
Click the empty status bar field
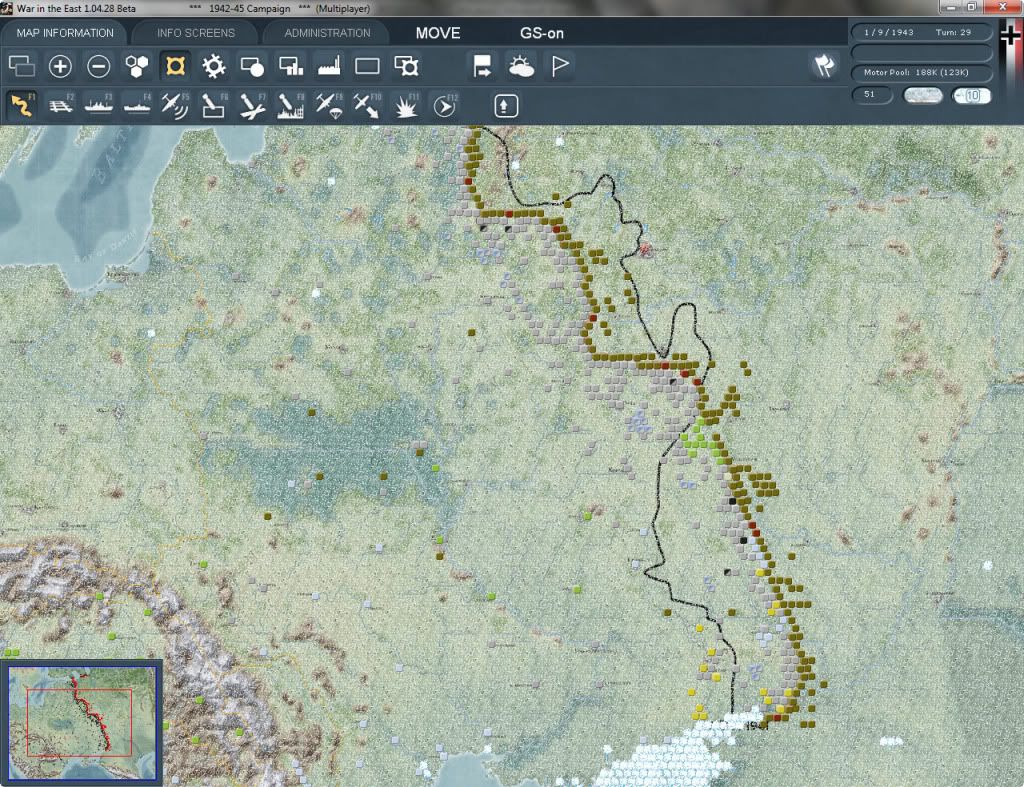[x=921, y=52]
